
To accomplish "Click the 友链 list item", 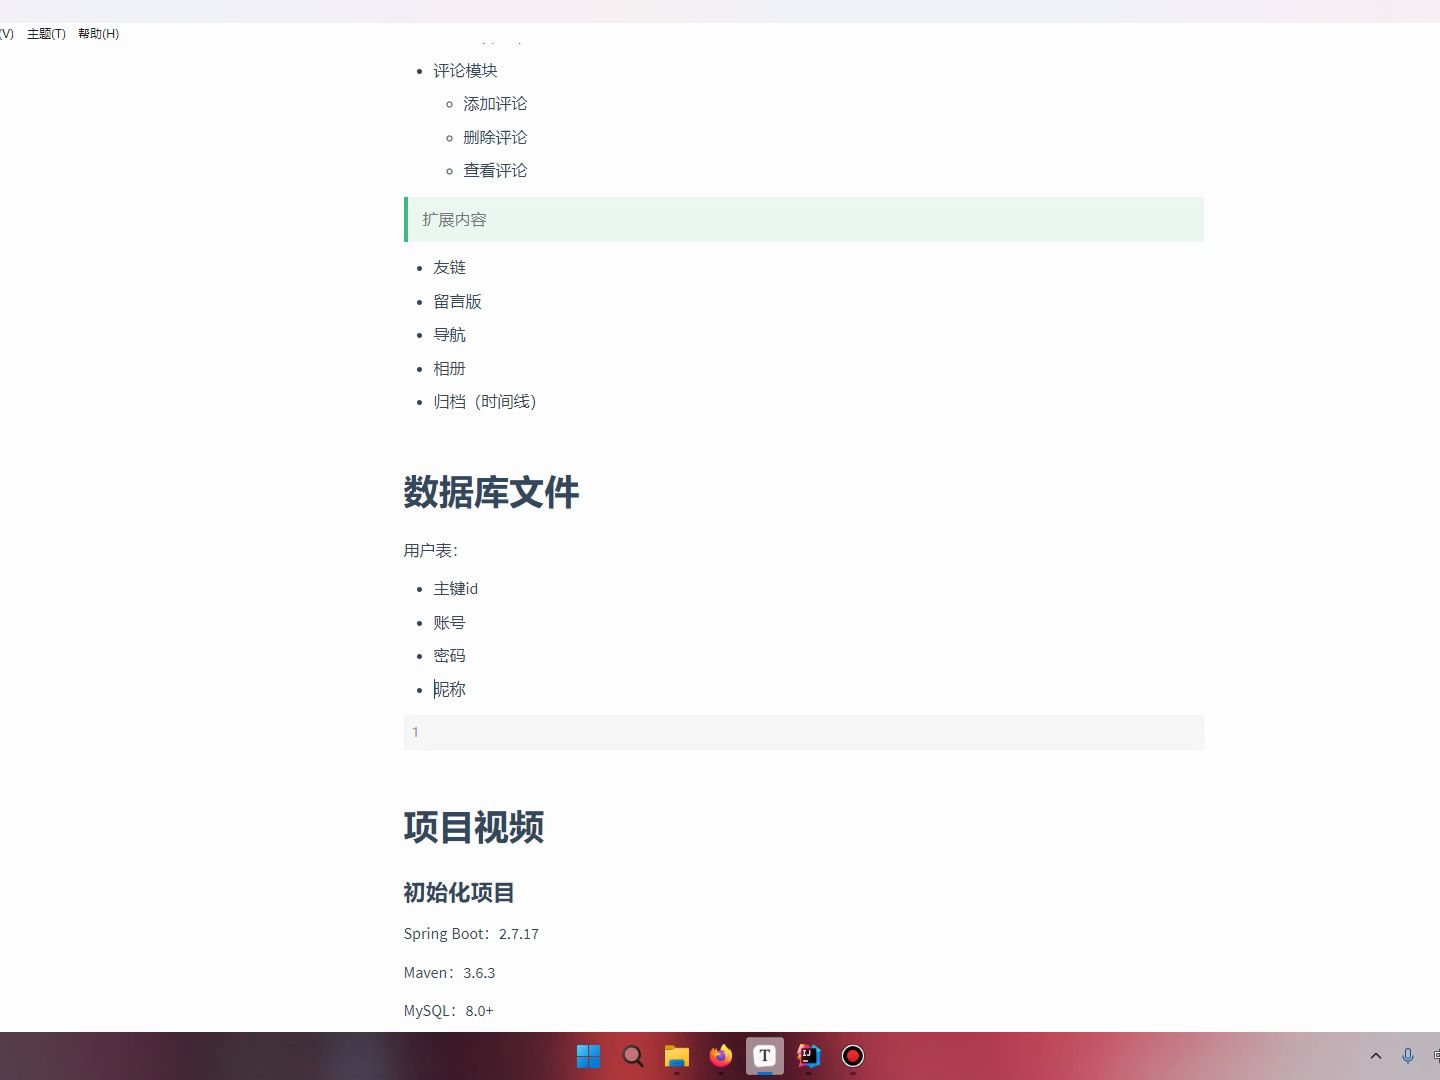I will pos(450,268).
